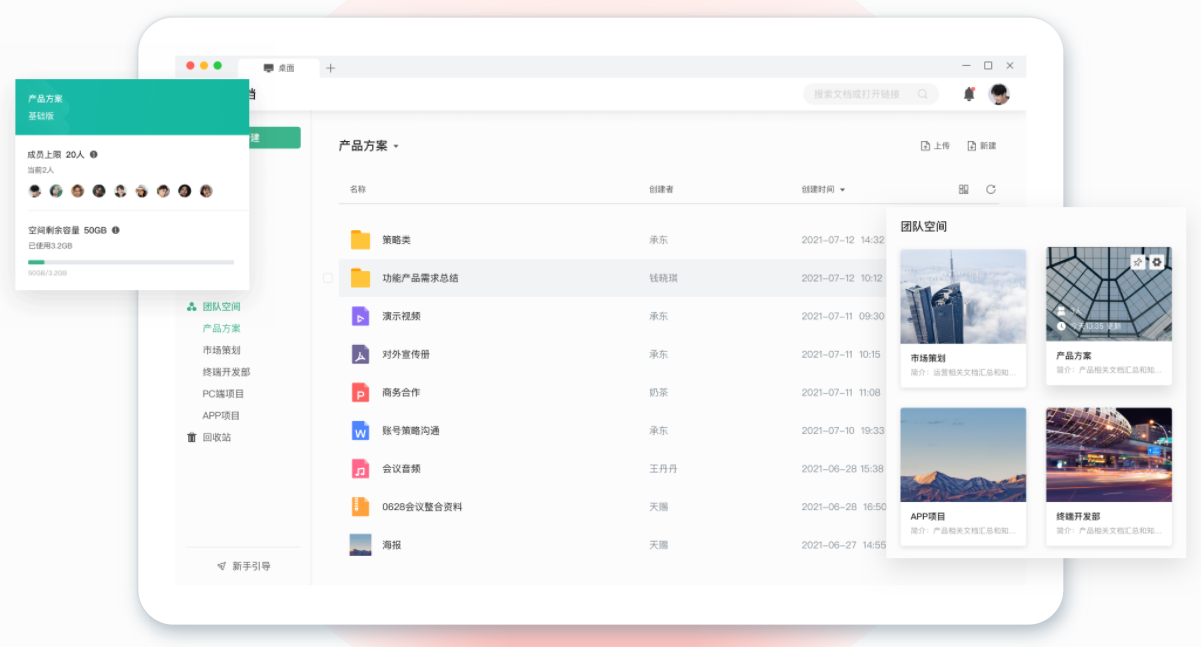Click the 产品方案 title in the green popup header

pyautogui.click(x=45, y=99)
